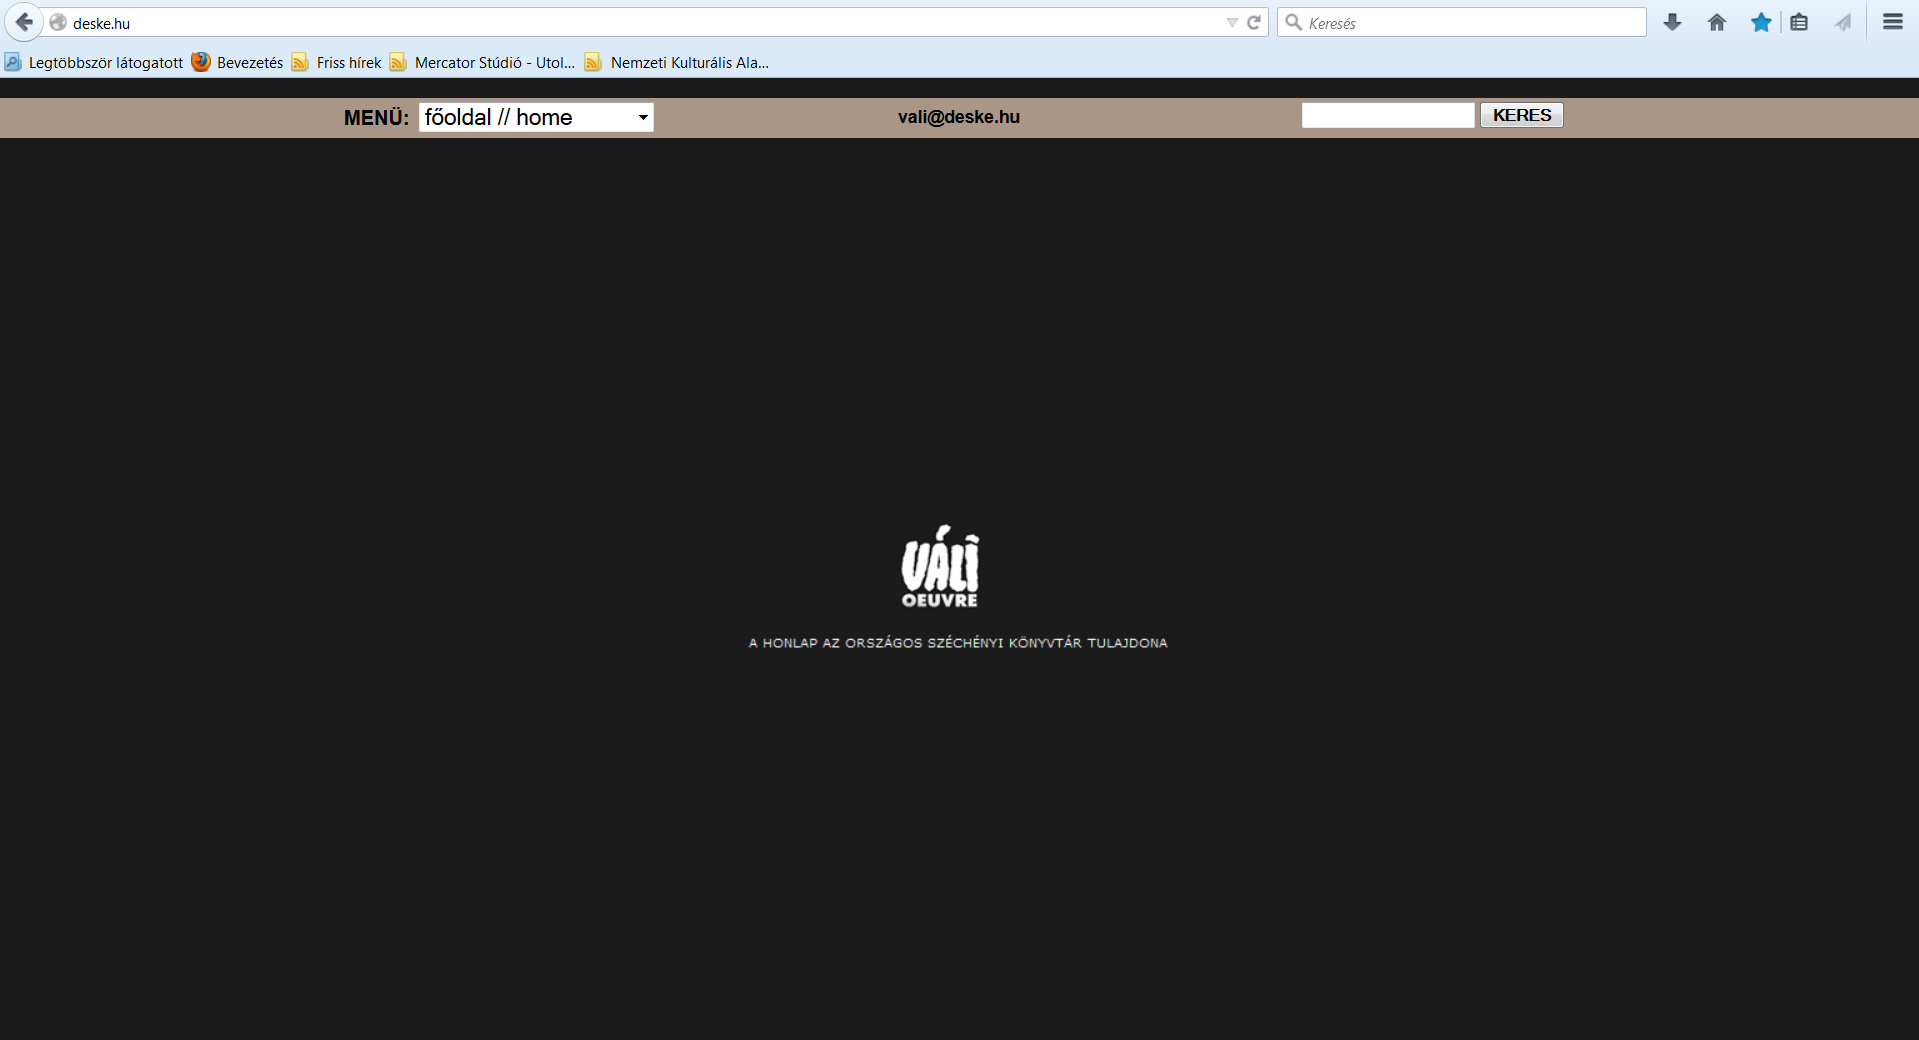Viewport: 1919px width, 1040px height.
Task: Click the site search text field
Action: (x=1388, y=116)
